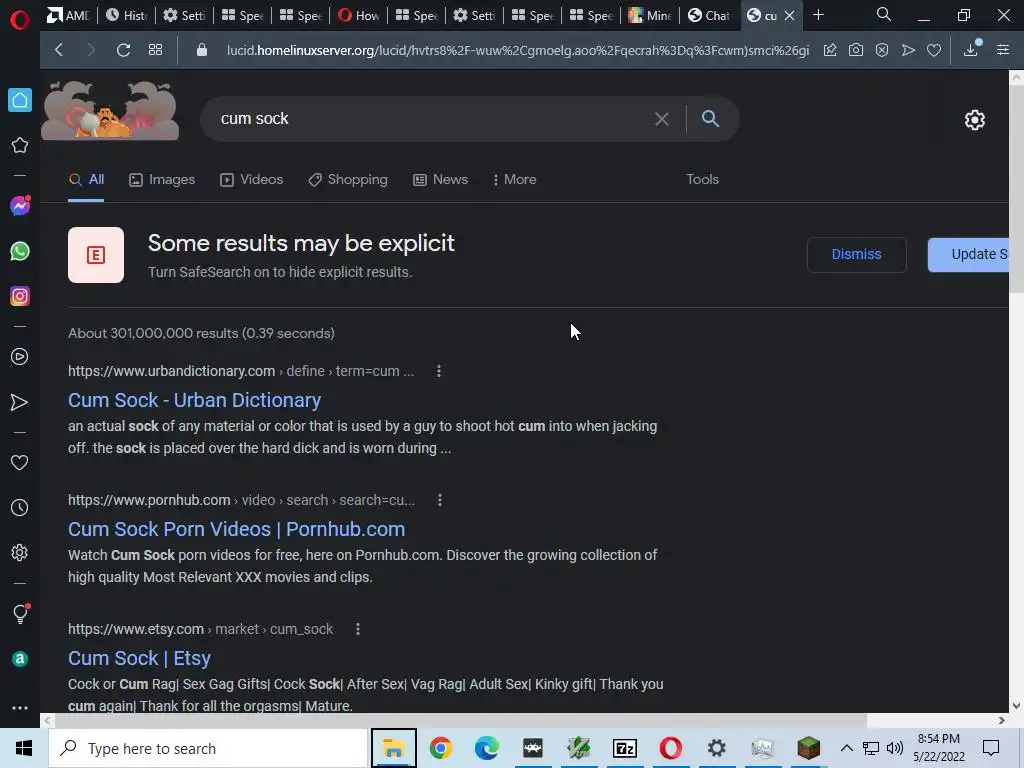
Task: Open Cum Sock - Urban Dictionary link
Action: [195, 400]
